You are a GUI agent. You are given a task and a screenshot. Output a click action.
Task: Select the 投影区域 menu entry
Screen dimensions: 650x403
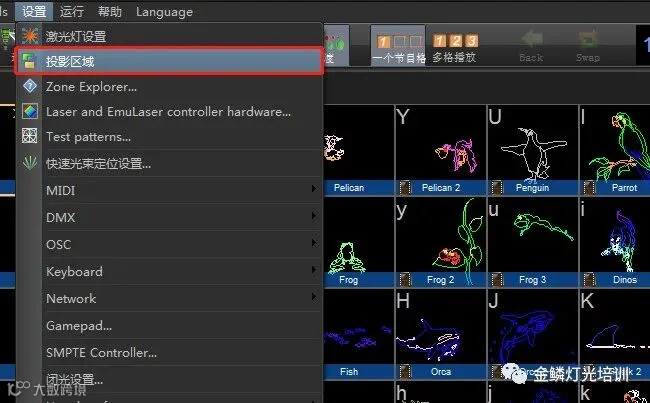[x=169, y=61]
